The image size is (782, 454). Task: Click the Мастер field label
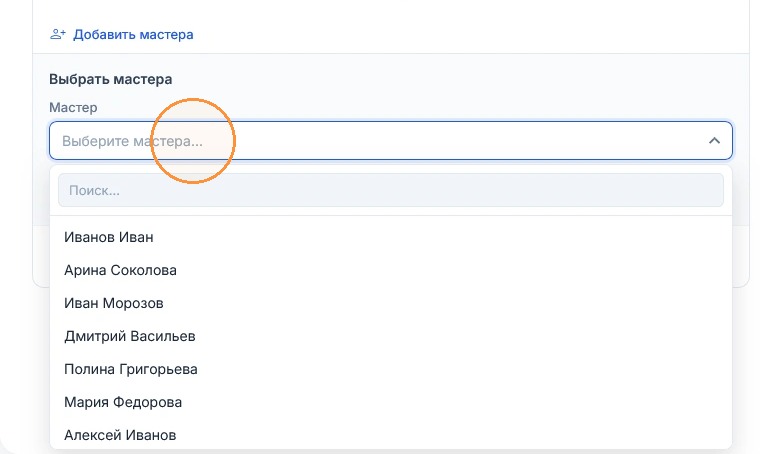tap(73, 107)
